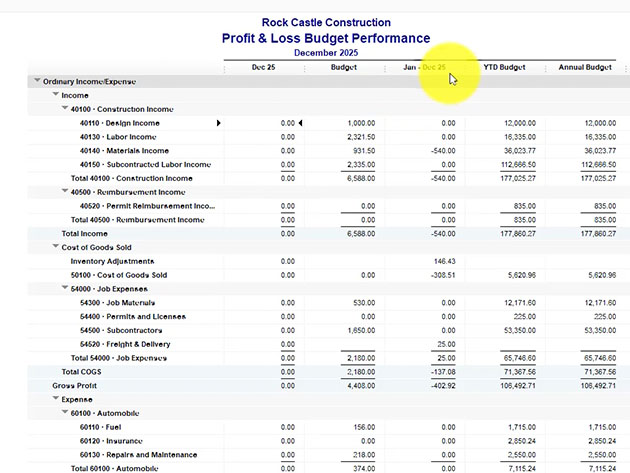Click right-pointing arrow beside Design Income

pos(219,123)
